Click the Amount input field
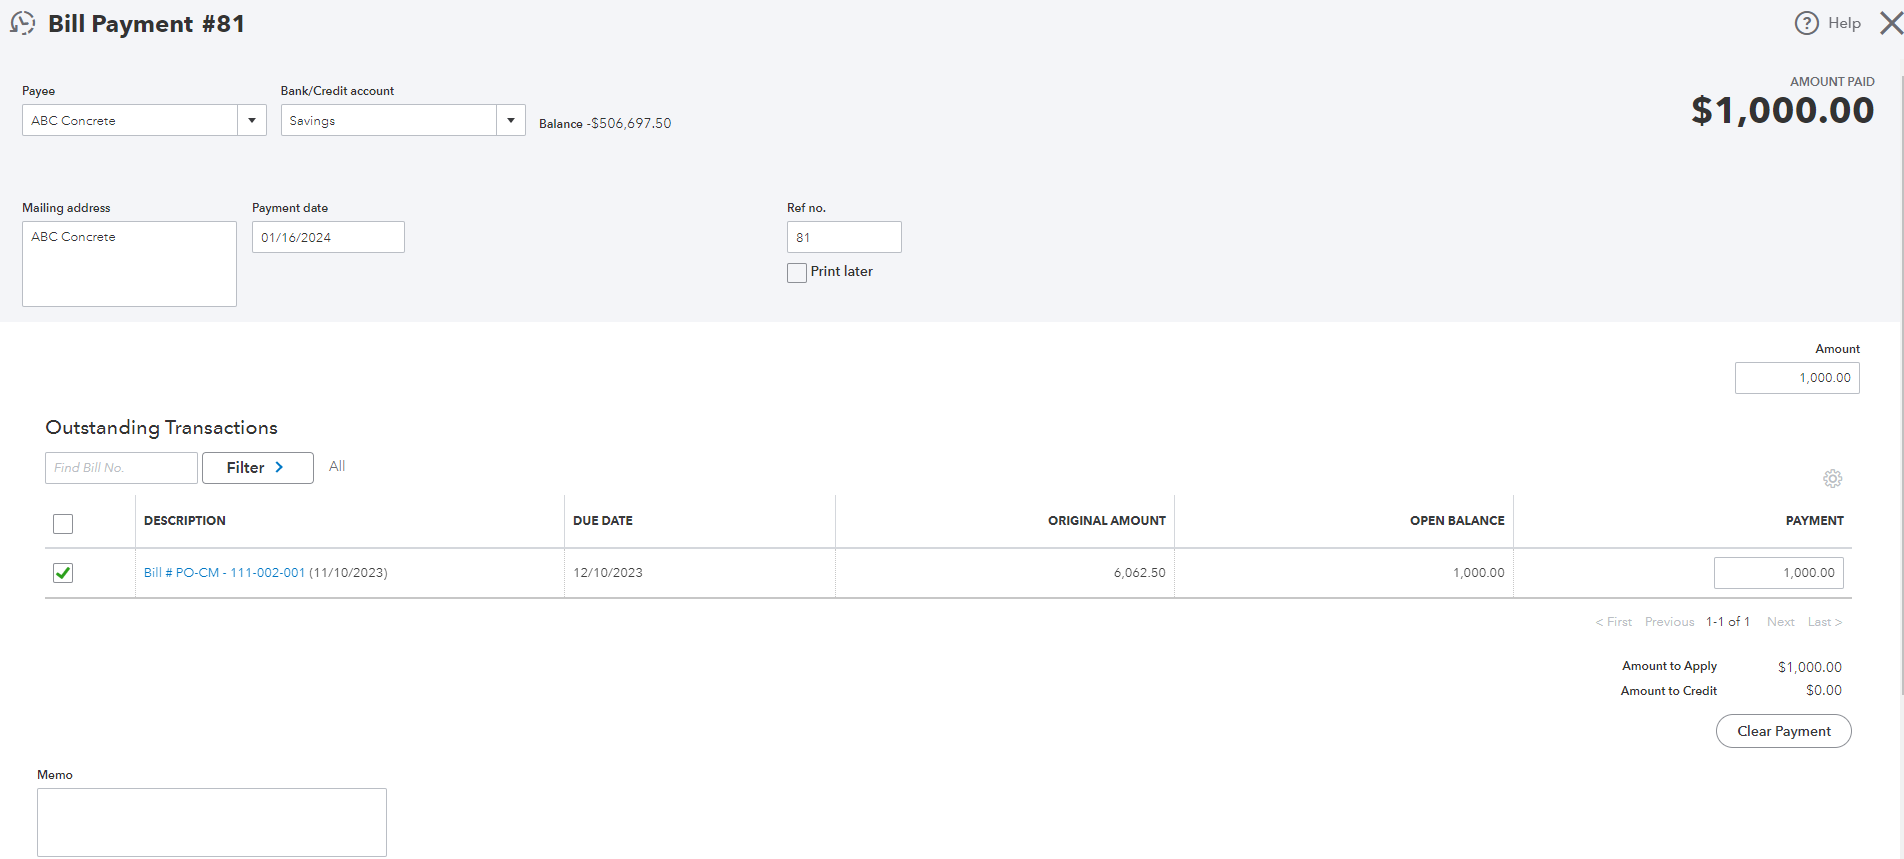1904x859 pixels. click(x=1797, y=378)
